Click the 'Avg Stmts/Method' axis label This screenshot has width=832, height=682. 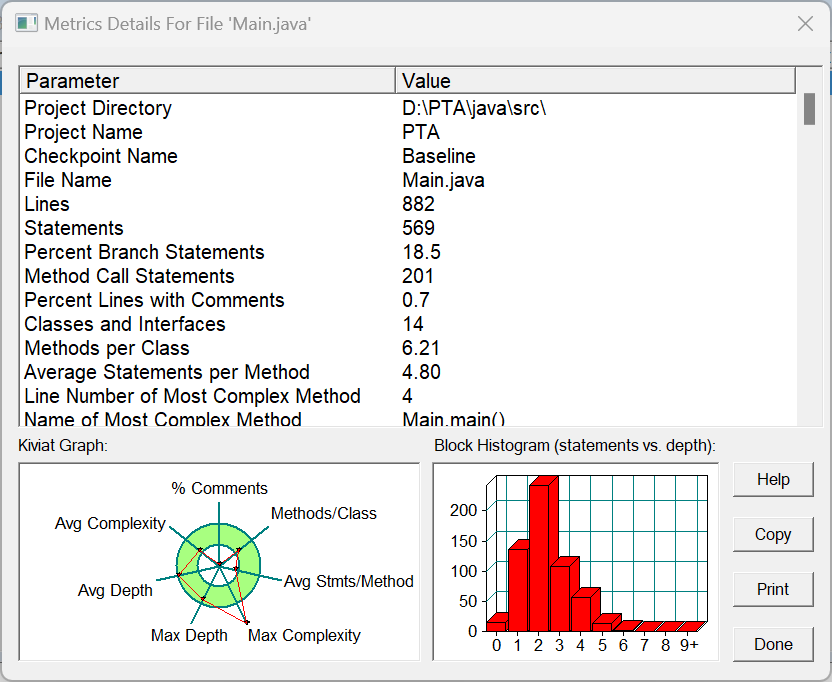click(x=349, y=581)
